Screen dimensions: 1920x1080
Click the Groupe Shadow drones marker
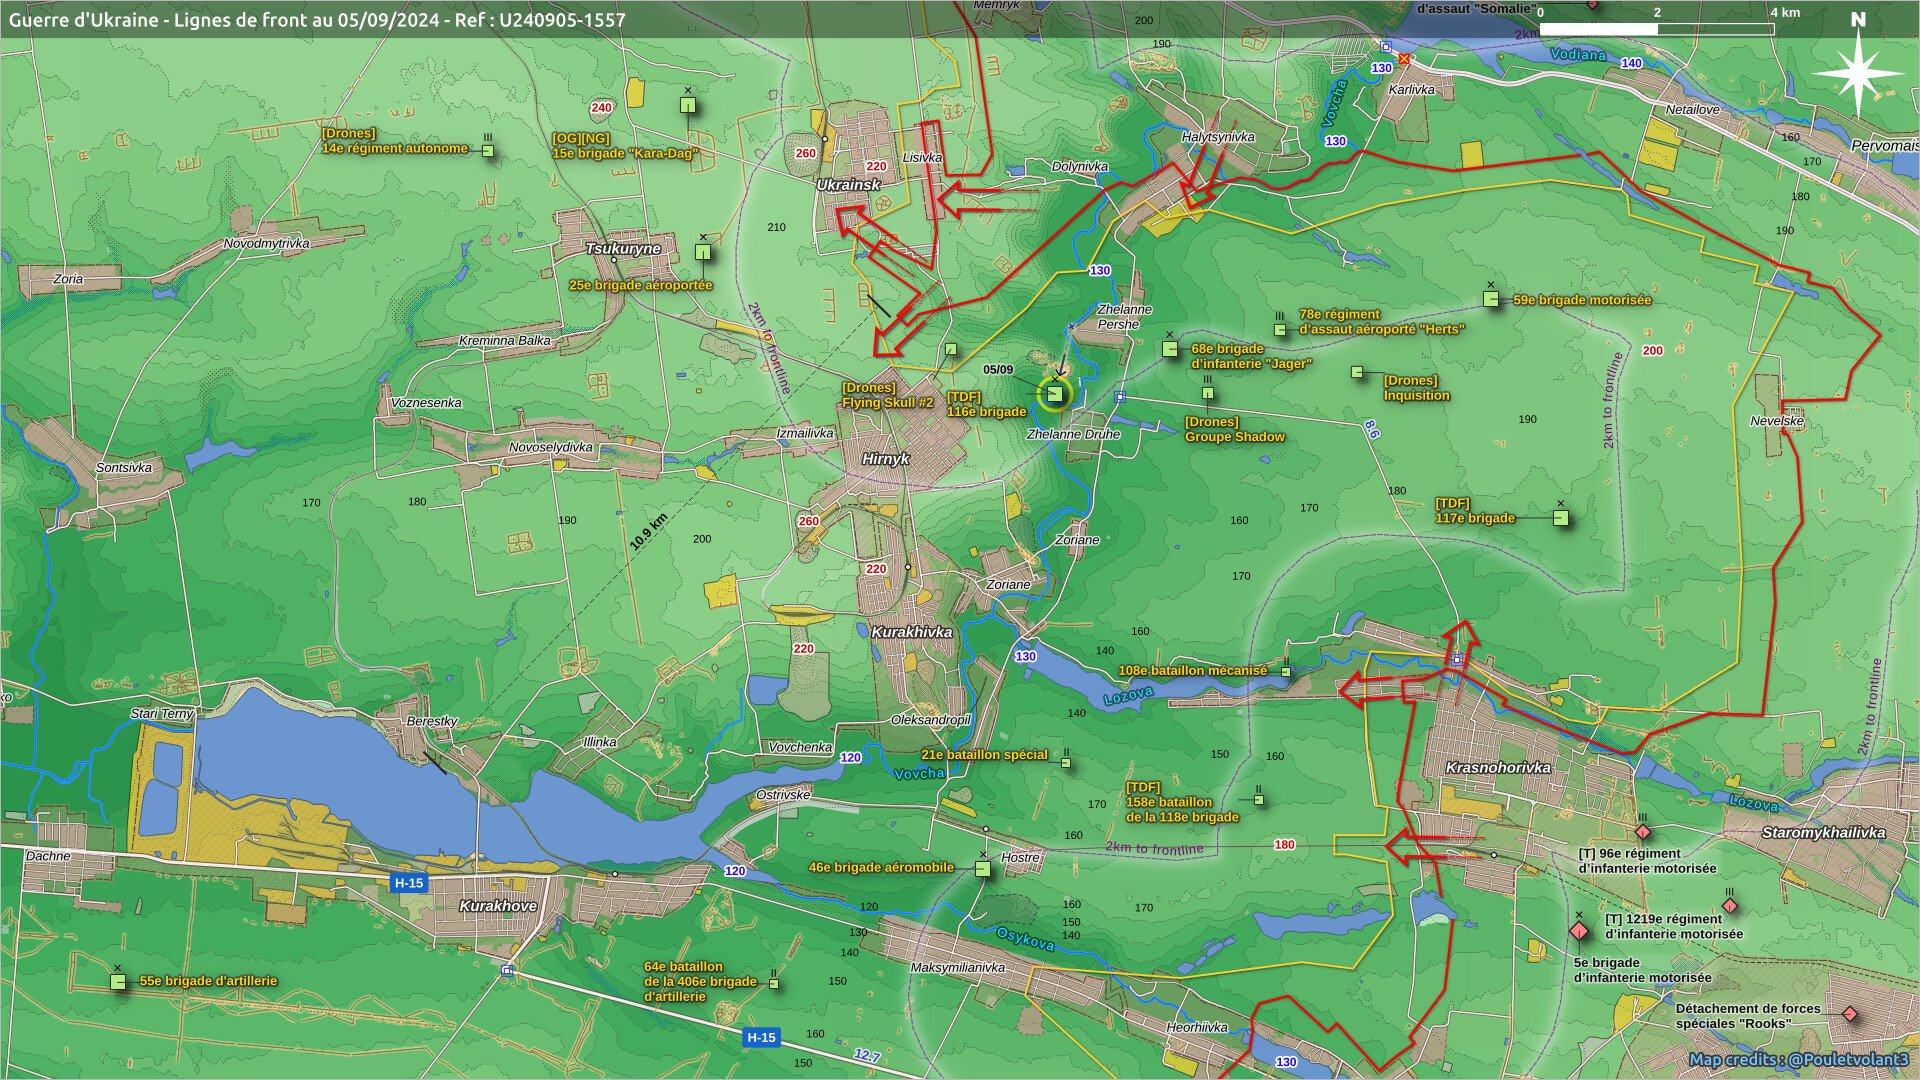[1208, 394]
